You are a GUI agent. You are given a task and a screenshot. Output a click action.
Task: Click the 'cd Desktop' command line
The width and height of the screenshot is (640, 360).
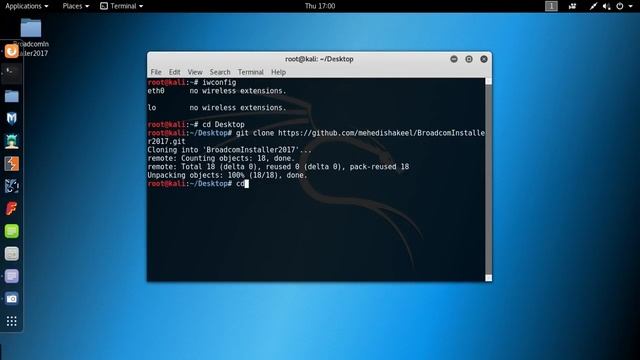(196, 124)
